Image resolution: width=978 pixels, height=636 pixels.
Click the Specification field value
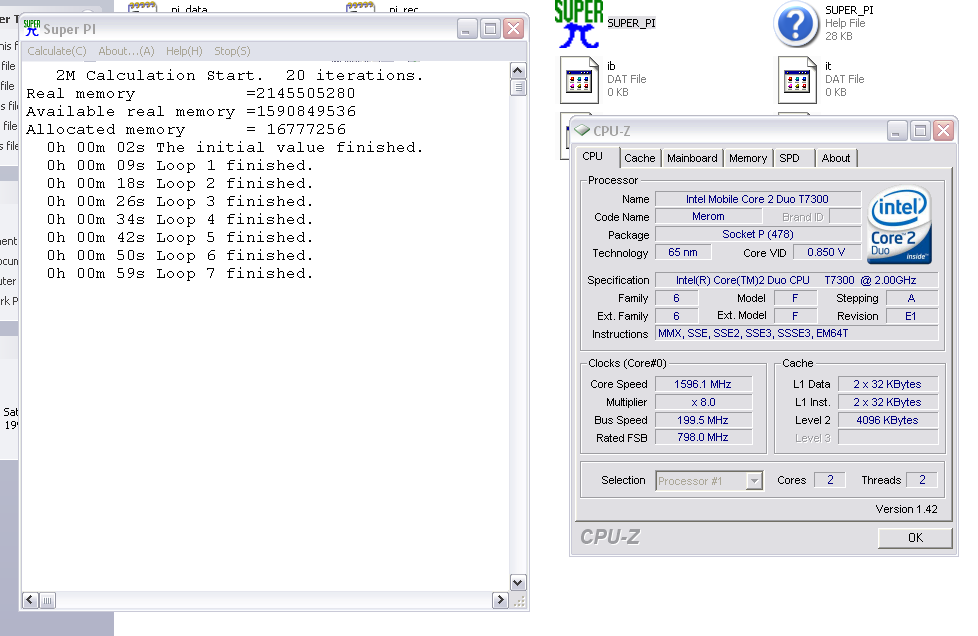point(796,281)
